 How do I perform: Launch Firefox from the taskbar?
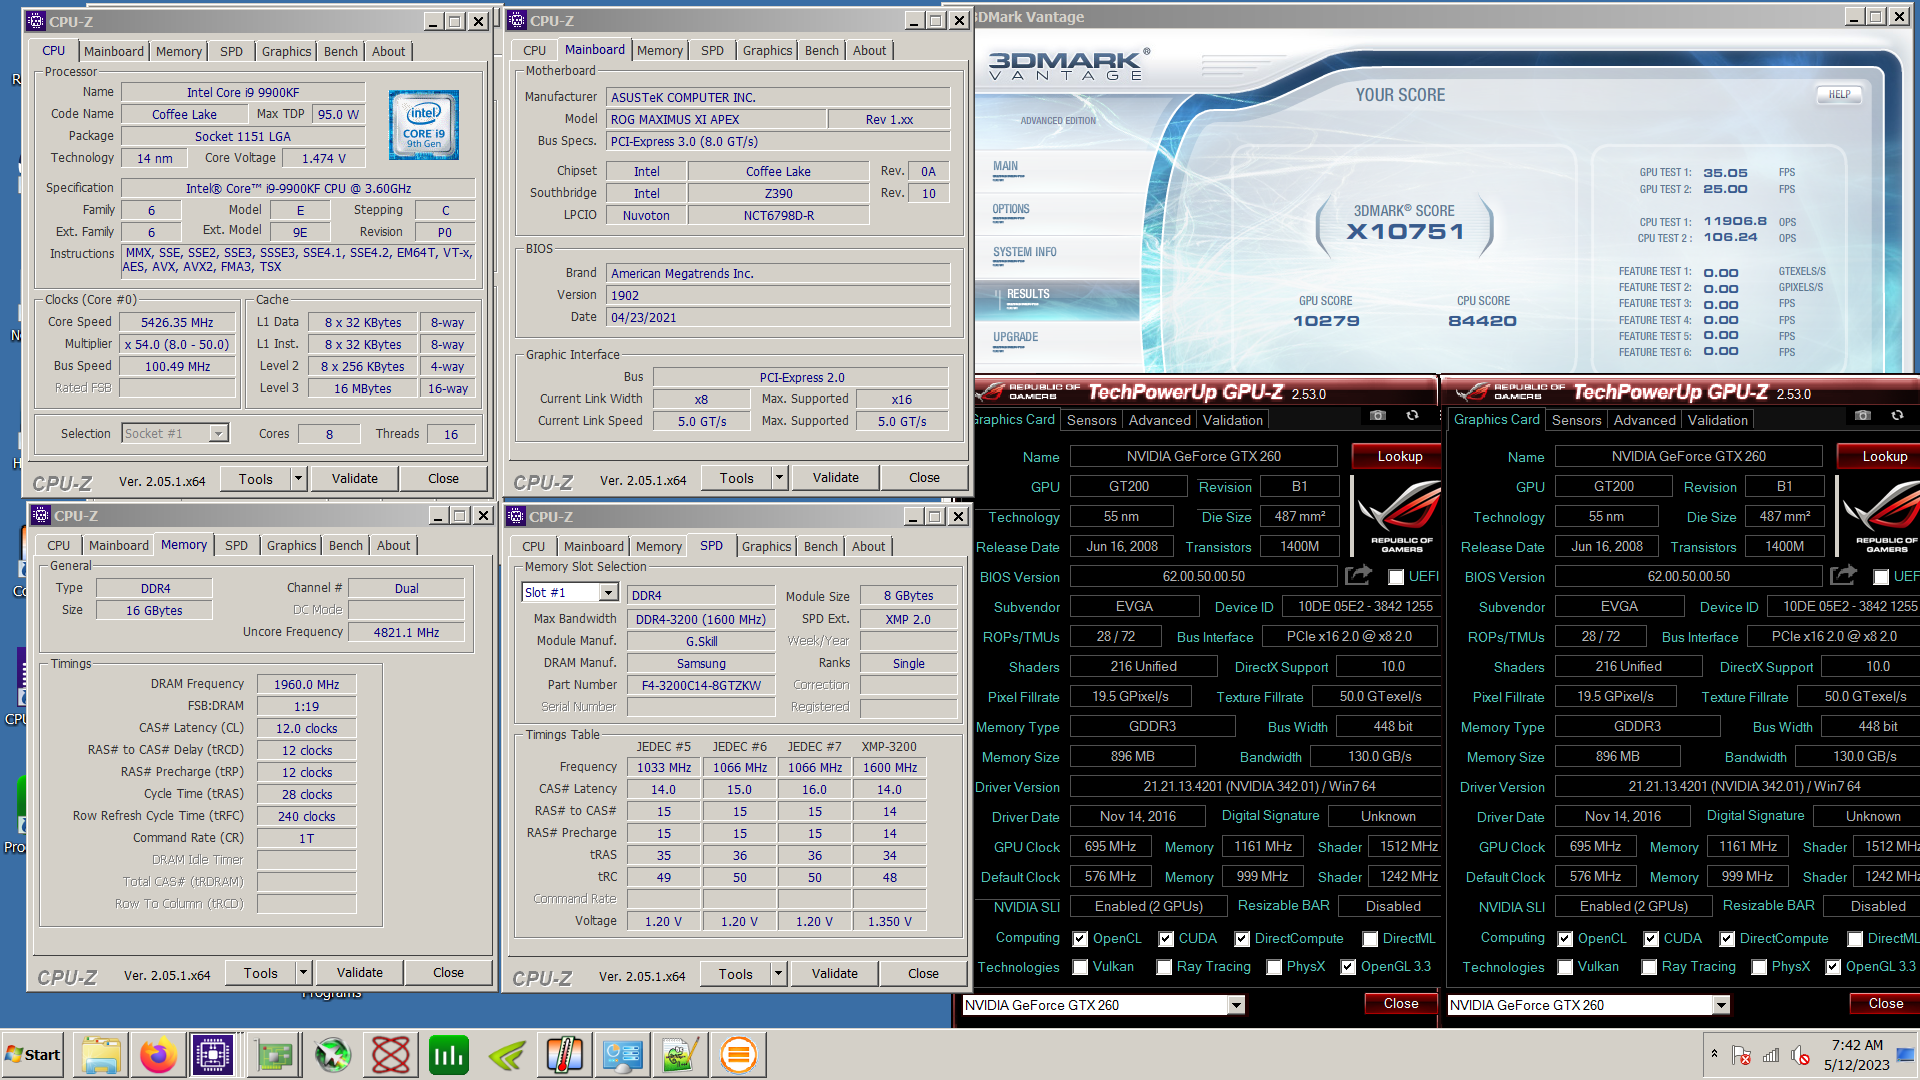pyautogui.click(x=157, y=1055)
